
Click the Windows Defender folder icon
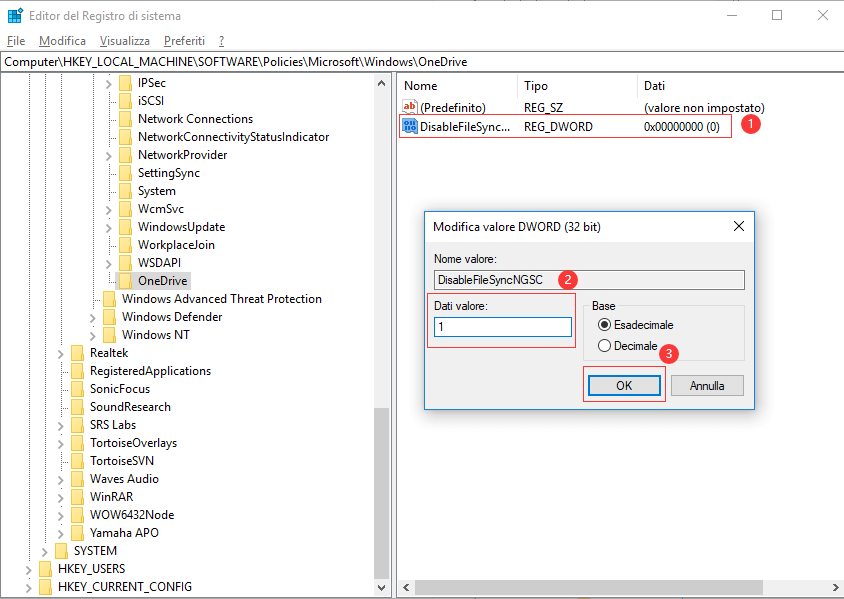click(x=109, y=316)
